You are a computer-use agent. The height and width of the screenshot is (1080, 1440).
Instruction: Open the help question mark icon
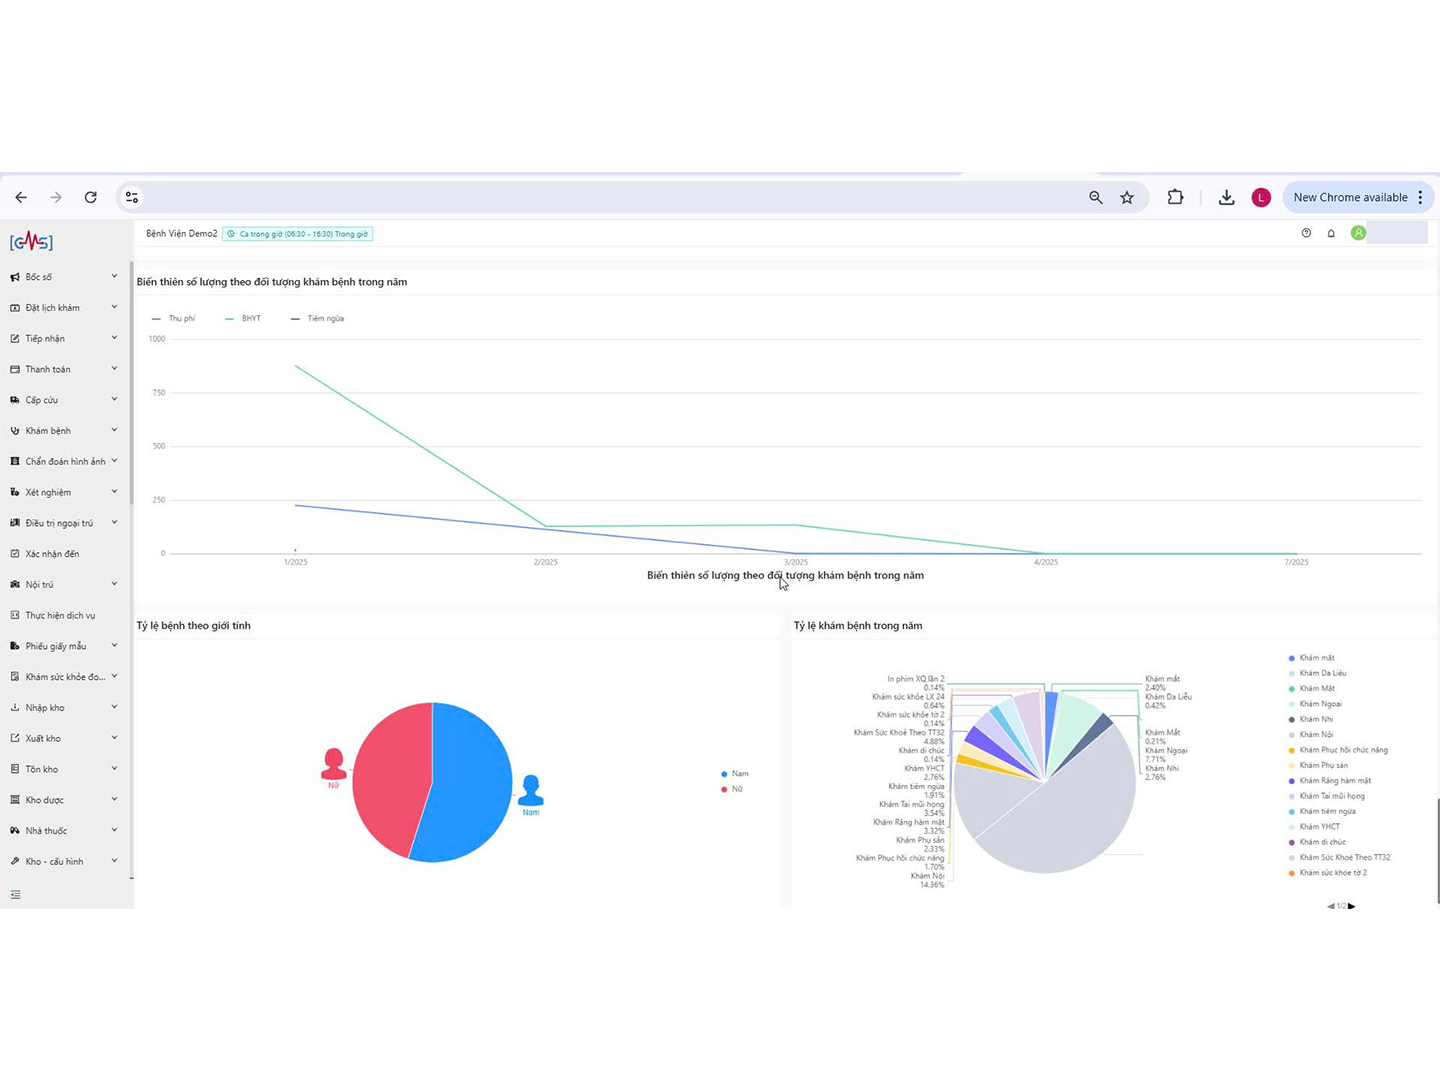point(1306,233)
